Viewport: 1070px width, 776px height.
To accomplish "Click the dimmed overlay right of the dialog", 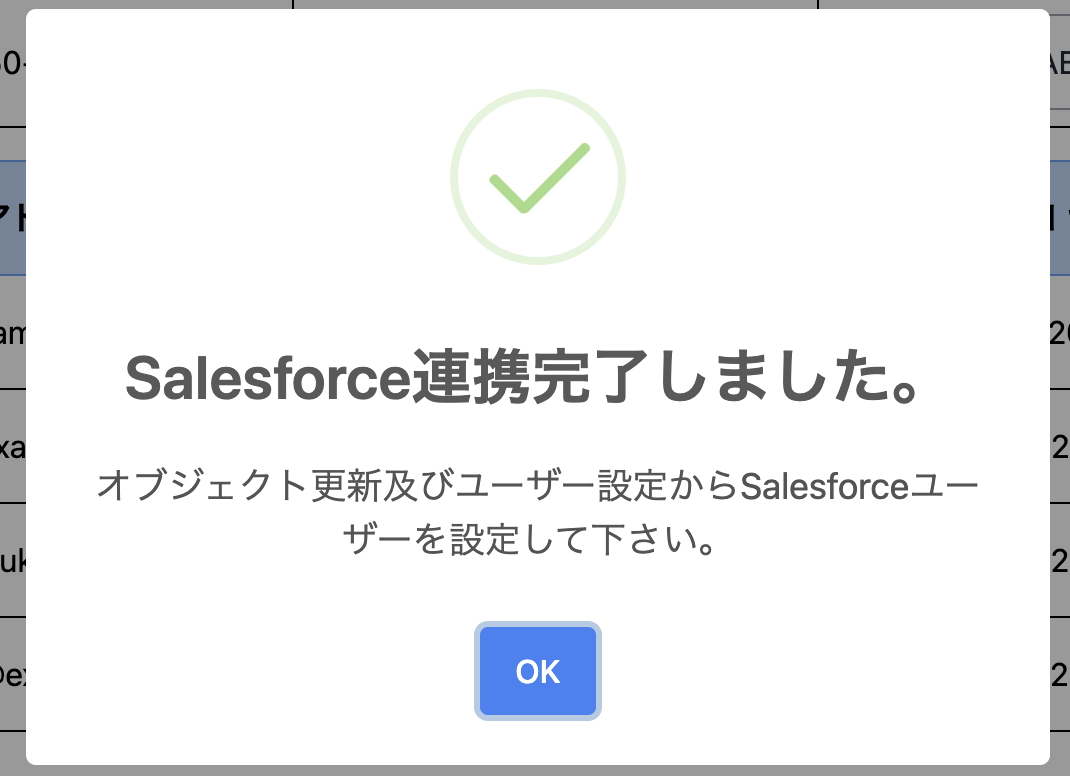I will (x=1062, y=400).
